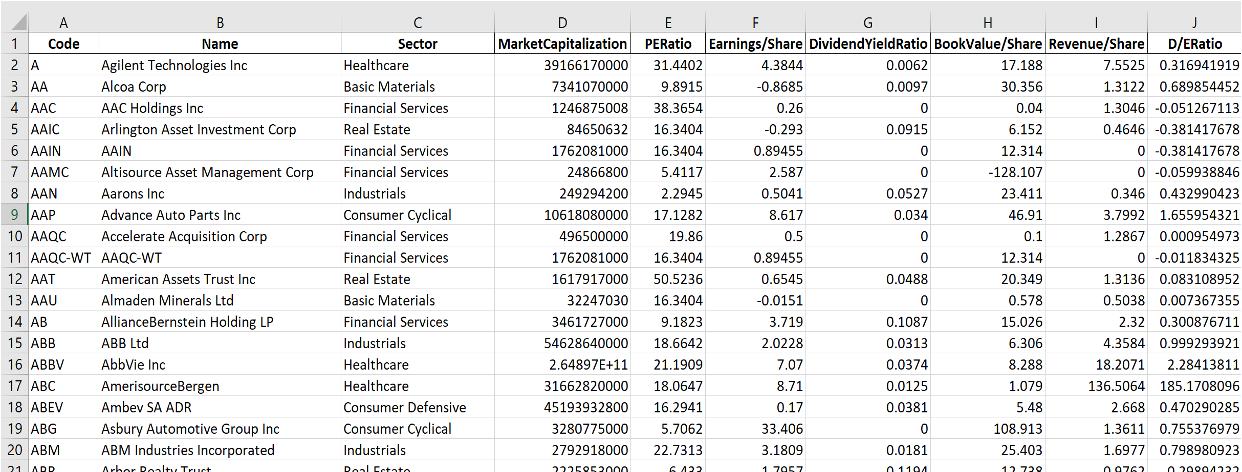The height and width of the screenshot is (472, 1242).
Task: Select the PERatio value 50.5236
Action: (668, 279)
